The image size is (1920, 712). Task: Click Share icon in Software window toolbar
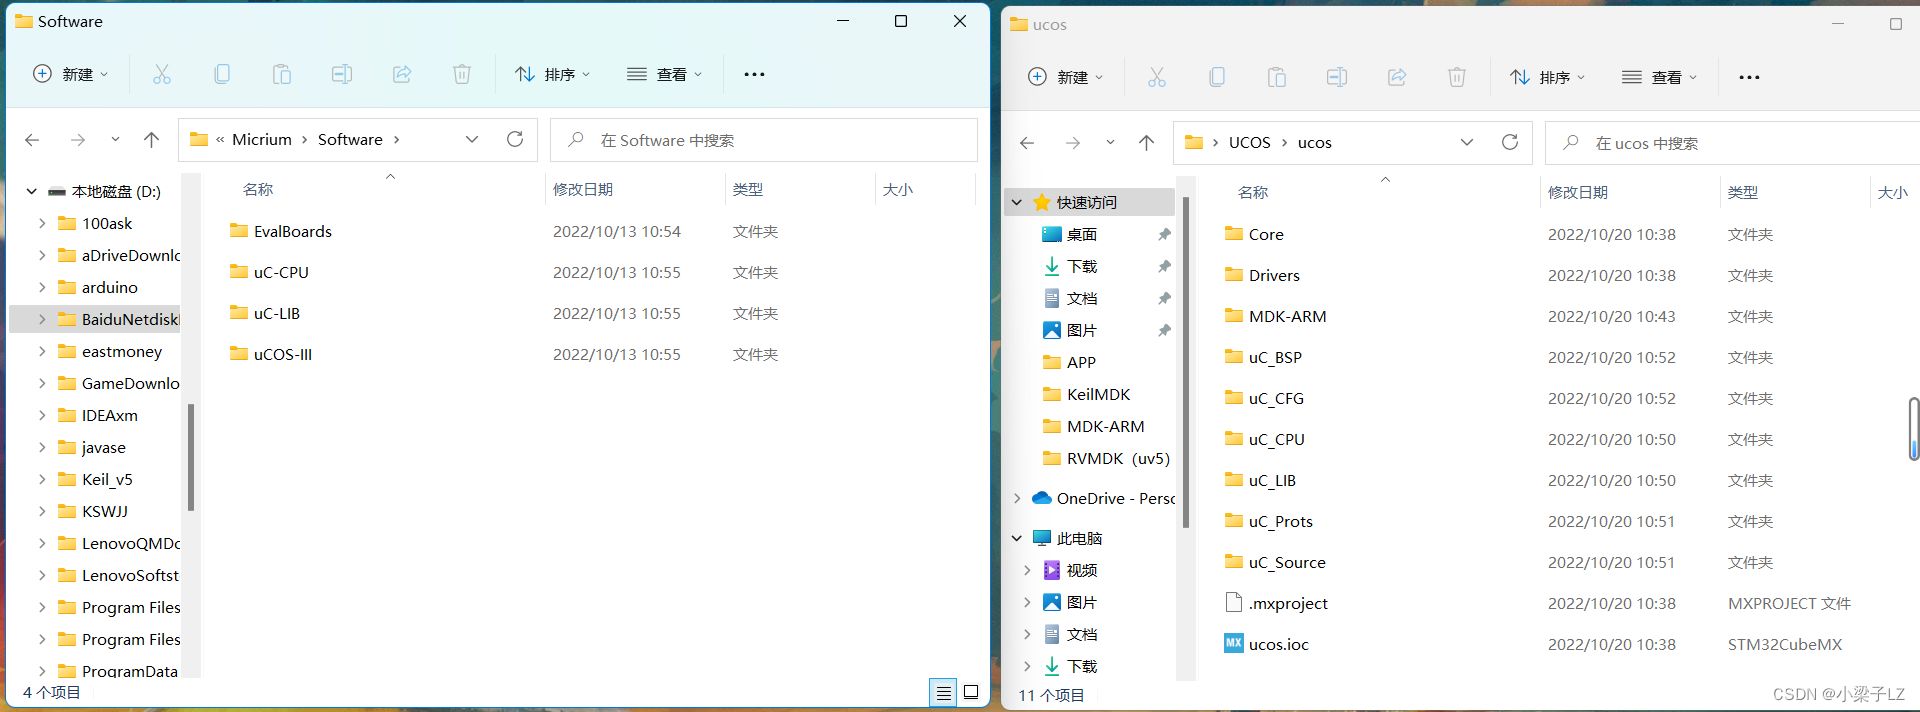coord(402,74)
